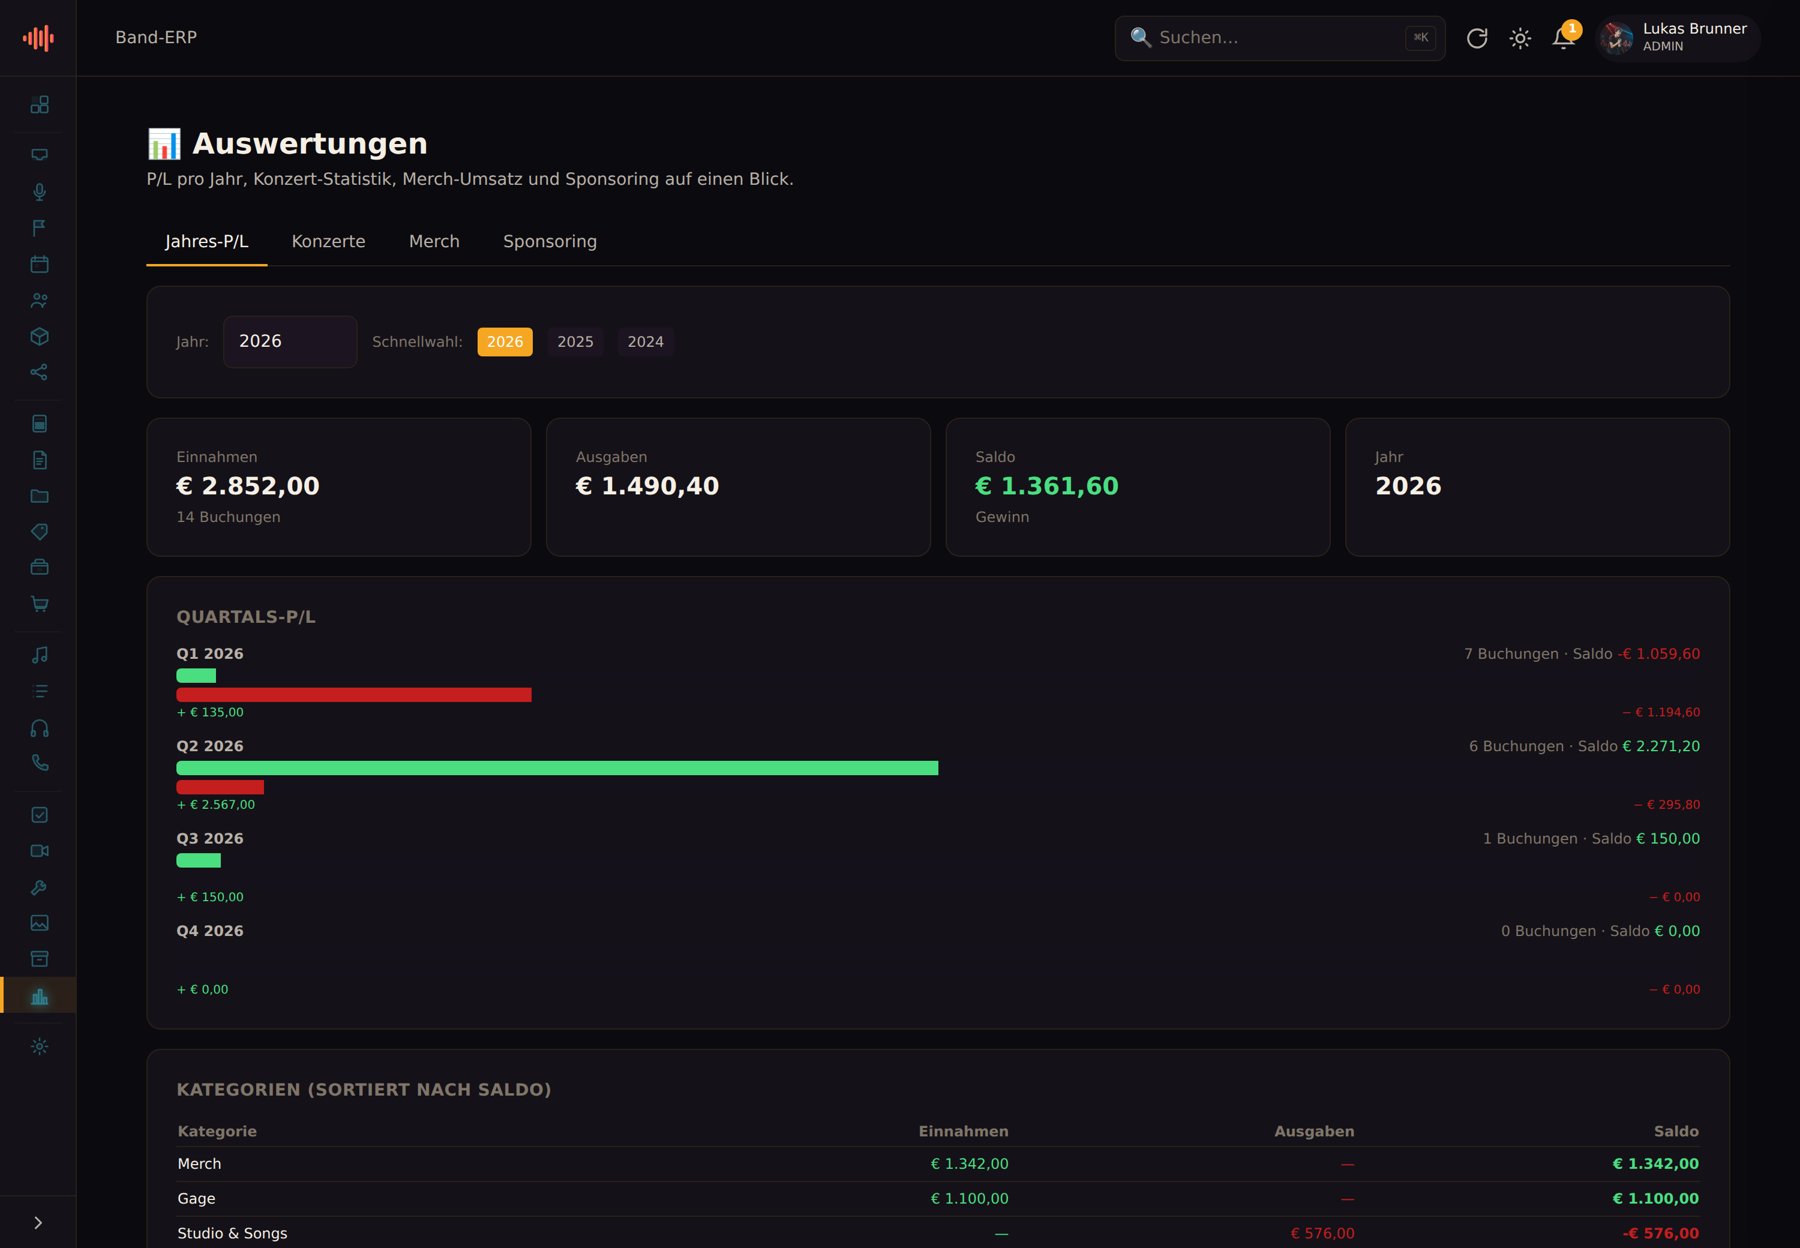Screen dimensions: 1800x1248
Task: Select the 2026 quick-select button
Action: coord(505,342)
